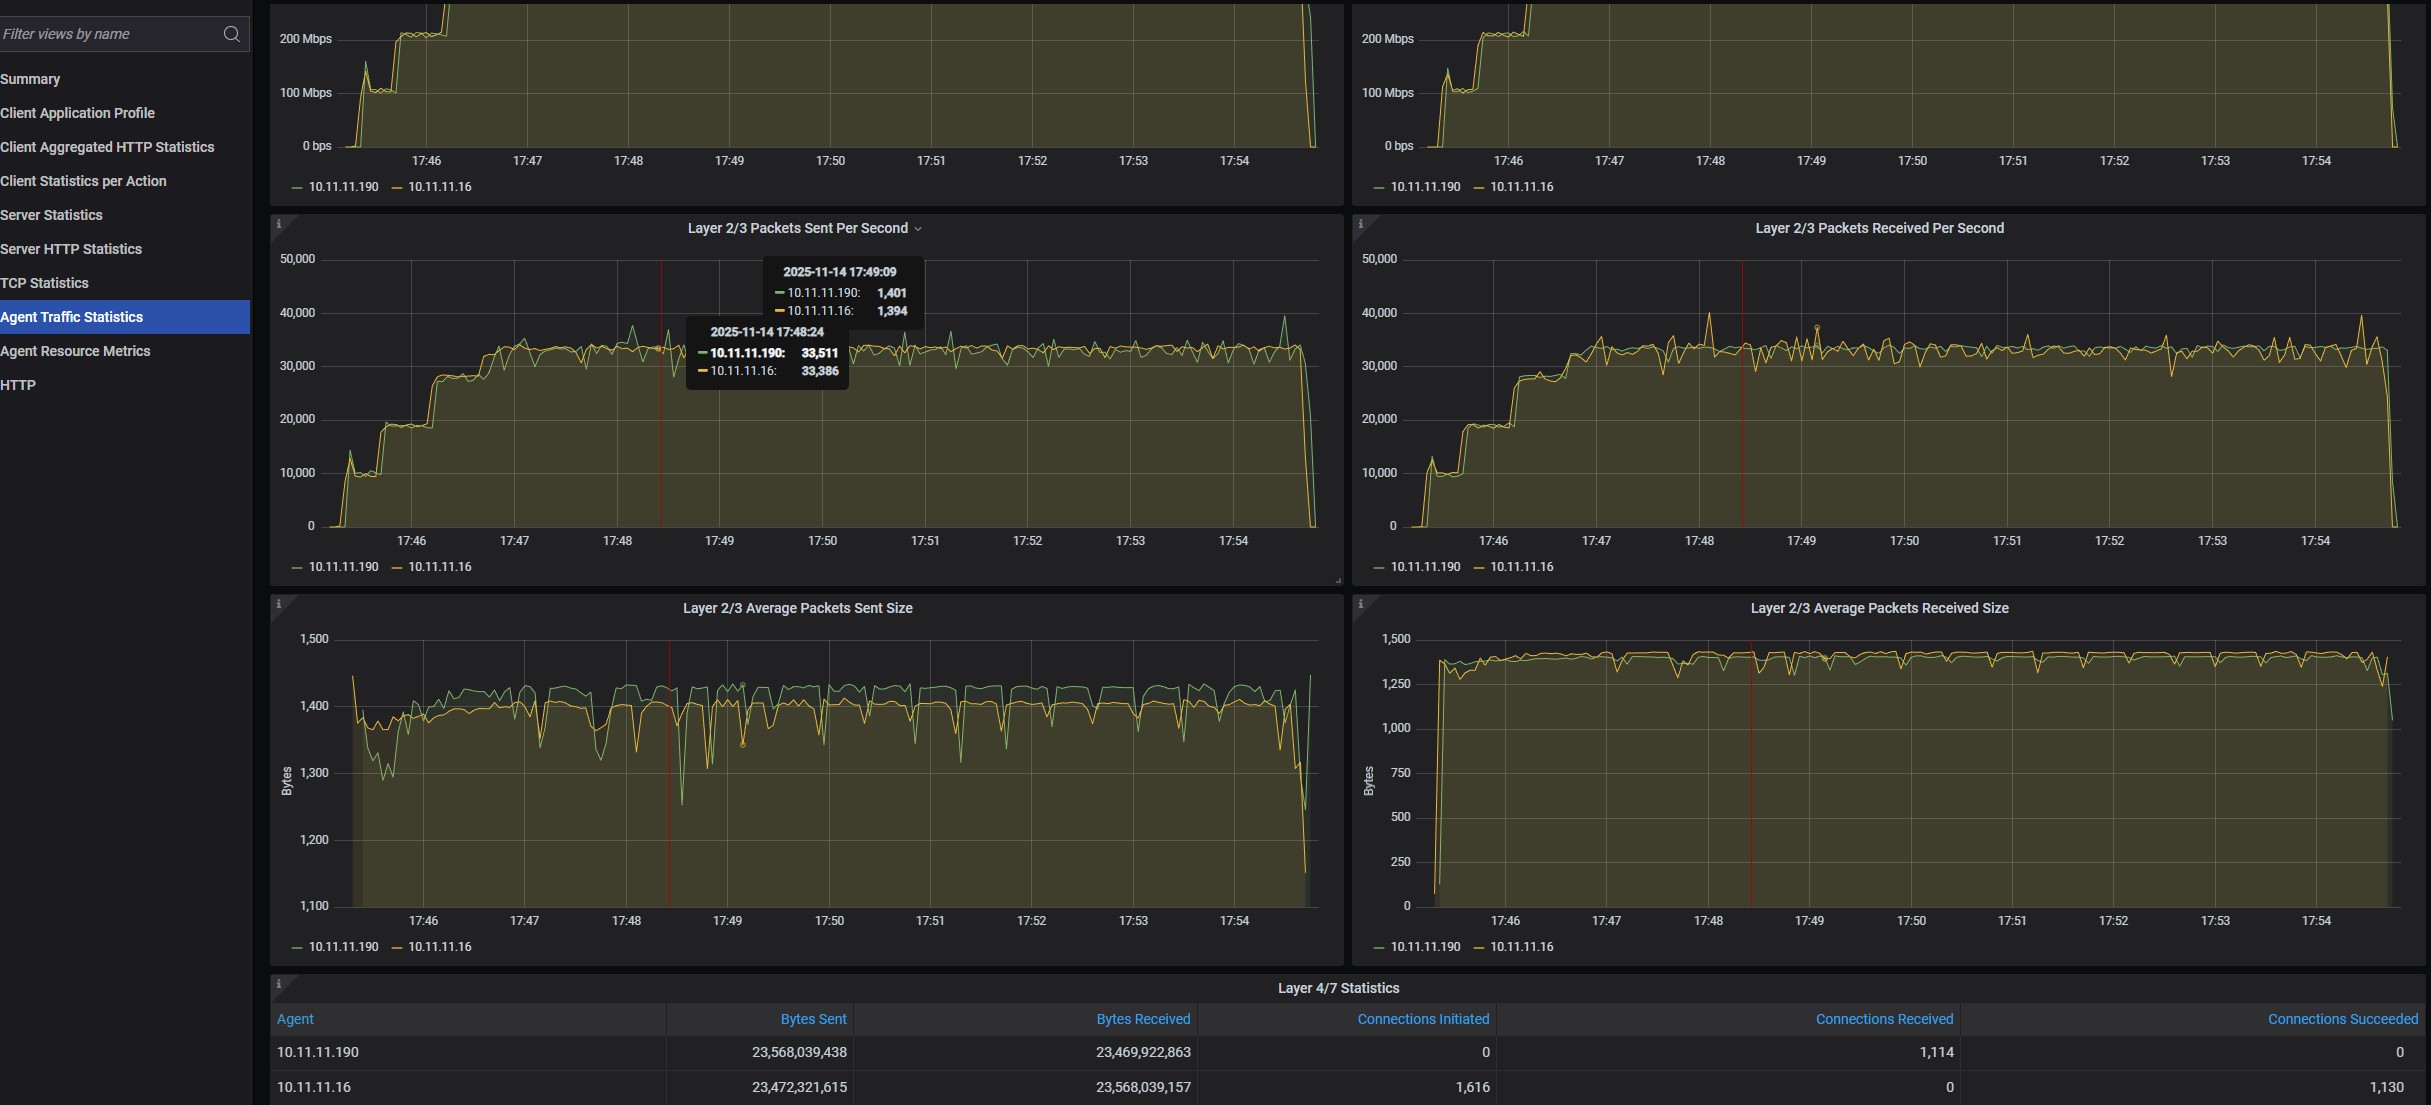Click 10.11.11.190 yellow legend swatch in top-left chart
Image resolution: width=2431 pixels, height=1105 pixels.
tap(297, 187)
